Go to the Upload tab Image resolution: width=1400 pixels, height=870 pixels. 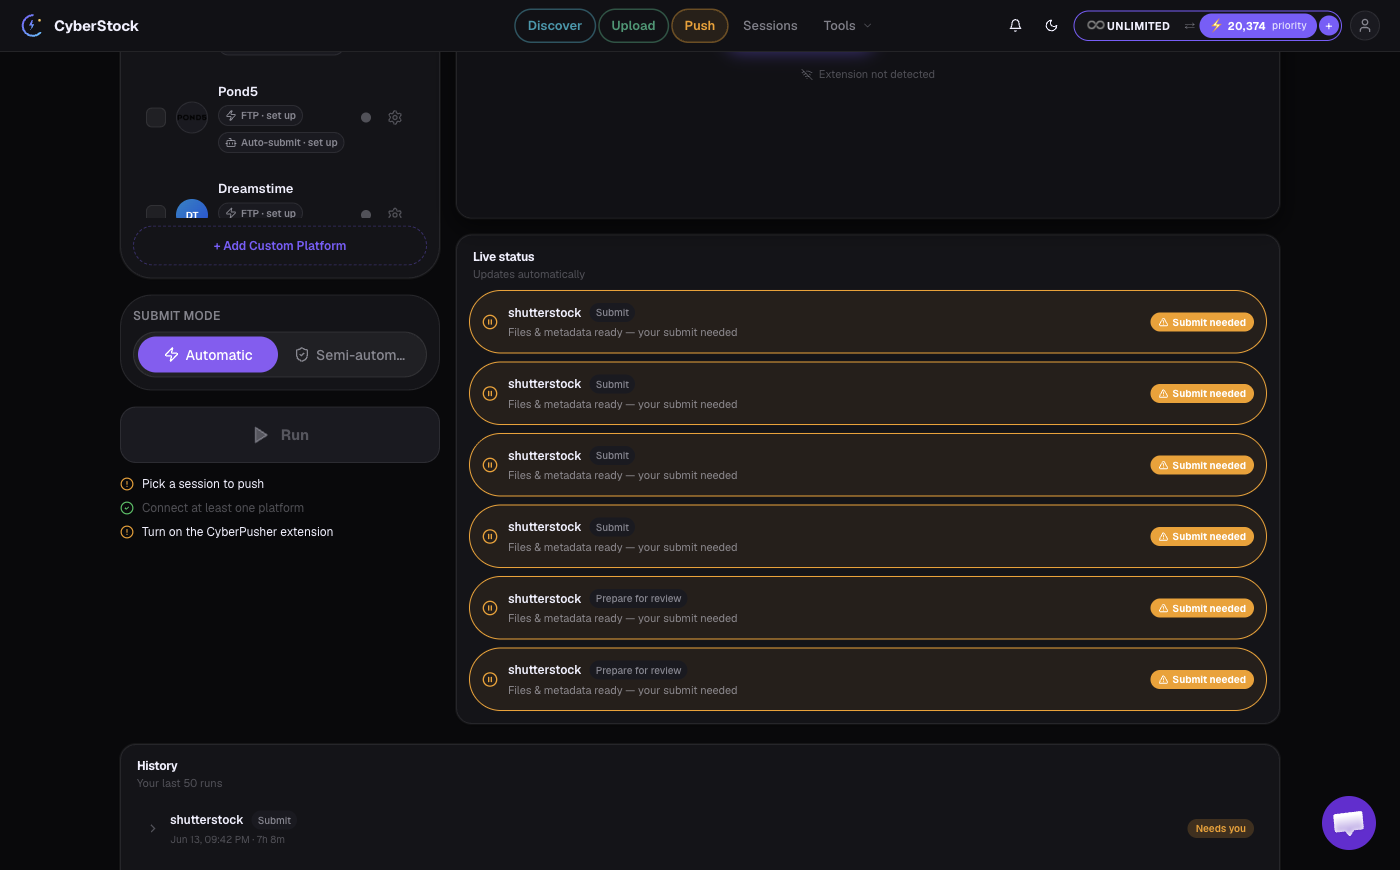point(633,26)
